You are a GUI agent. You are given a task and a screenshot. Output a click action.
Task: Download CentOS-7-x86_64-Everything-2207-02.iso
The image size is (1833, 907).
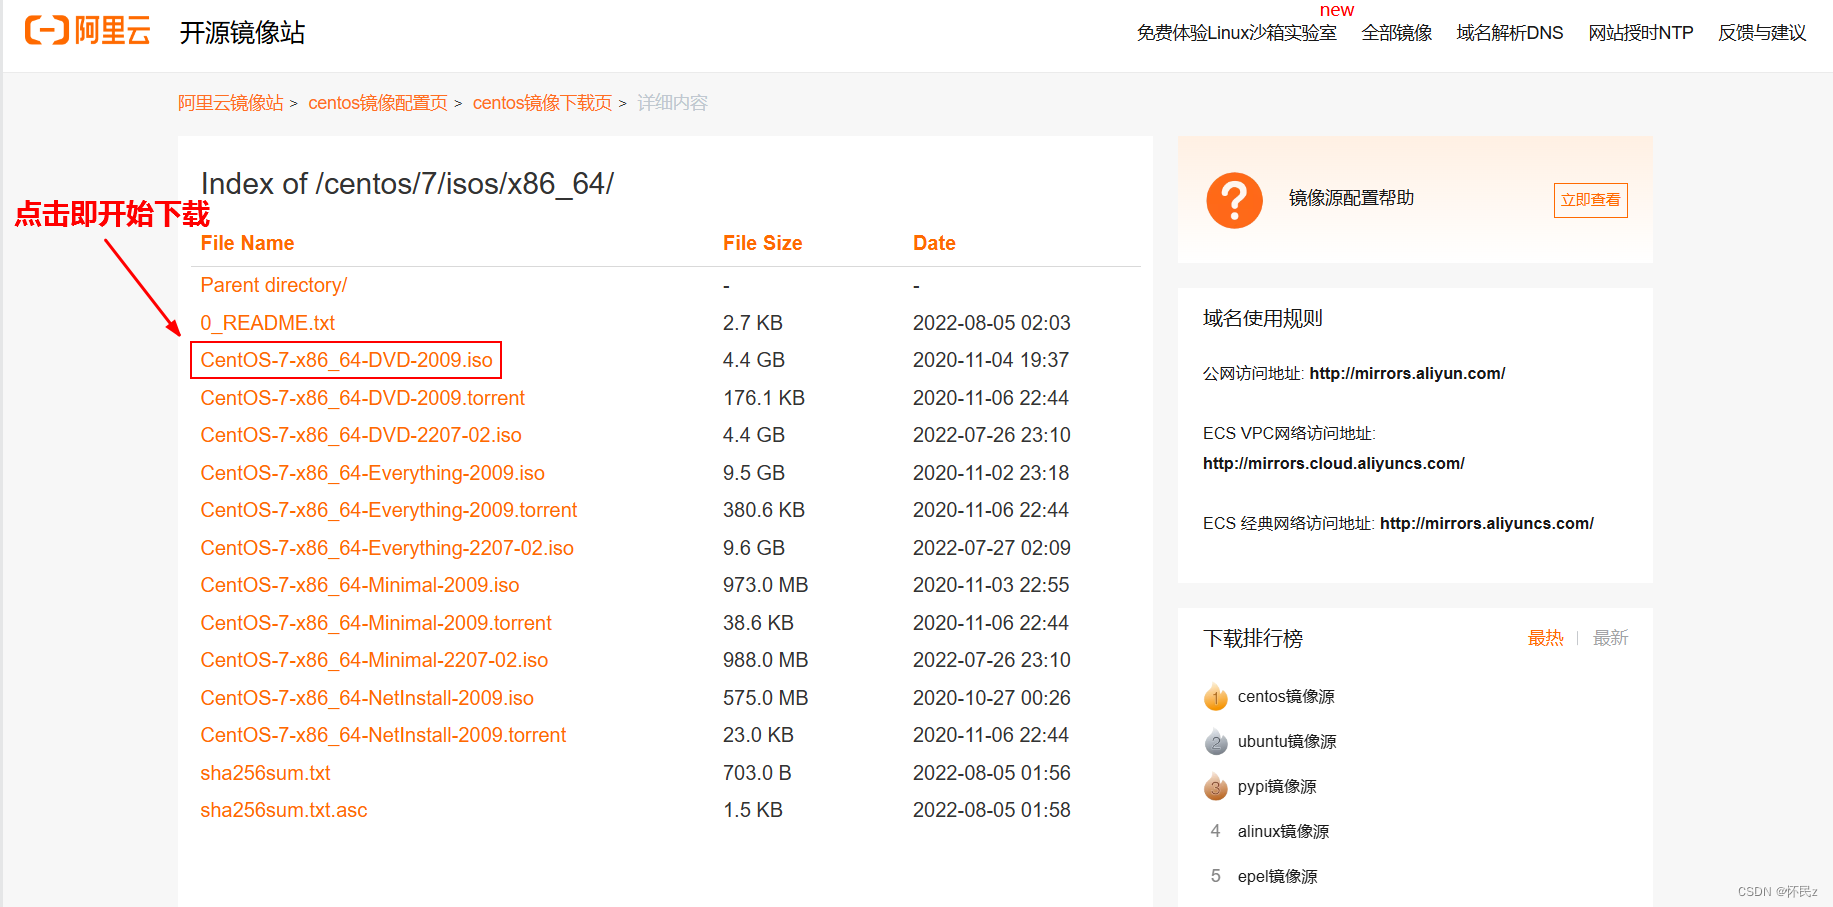387,548
